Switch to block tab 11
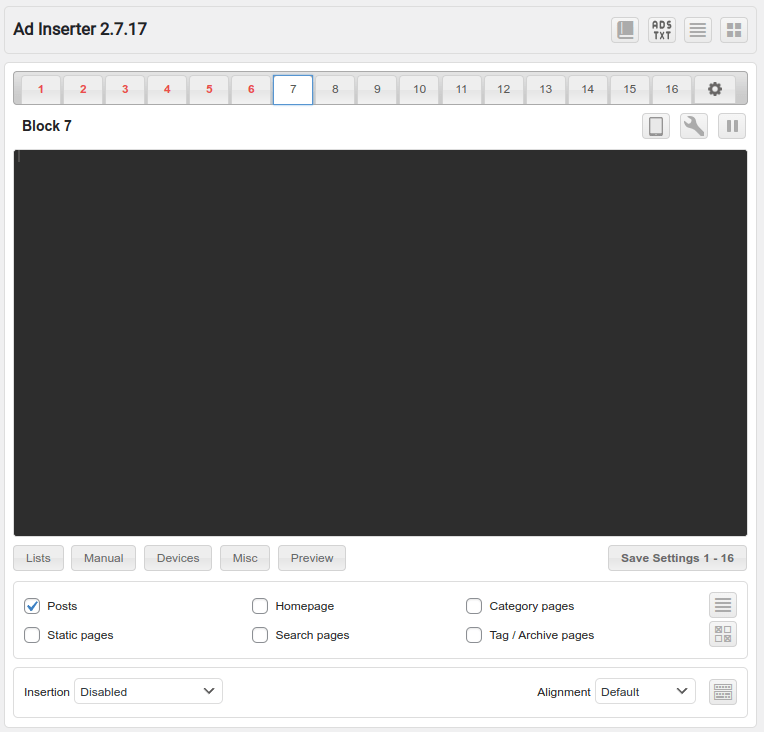Viewport: 764px width, 732px height. tap(461, 90)
